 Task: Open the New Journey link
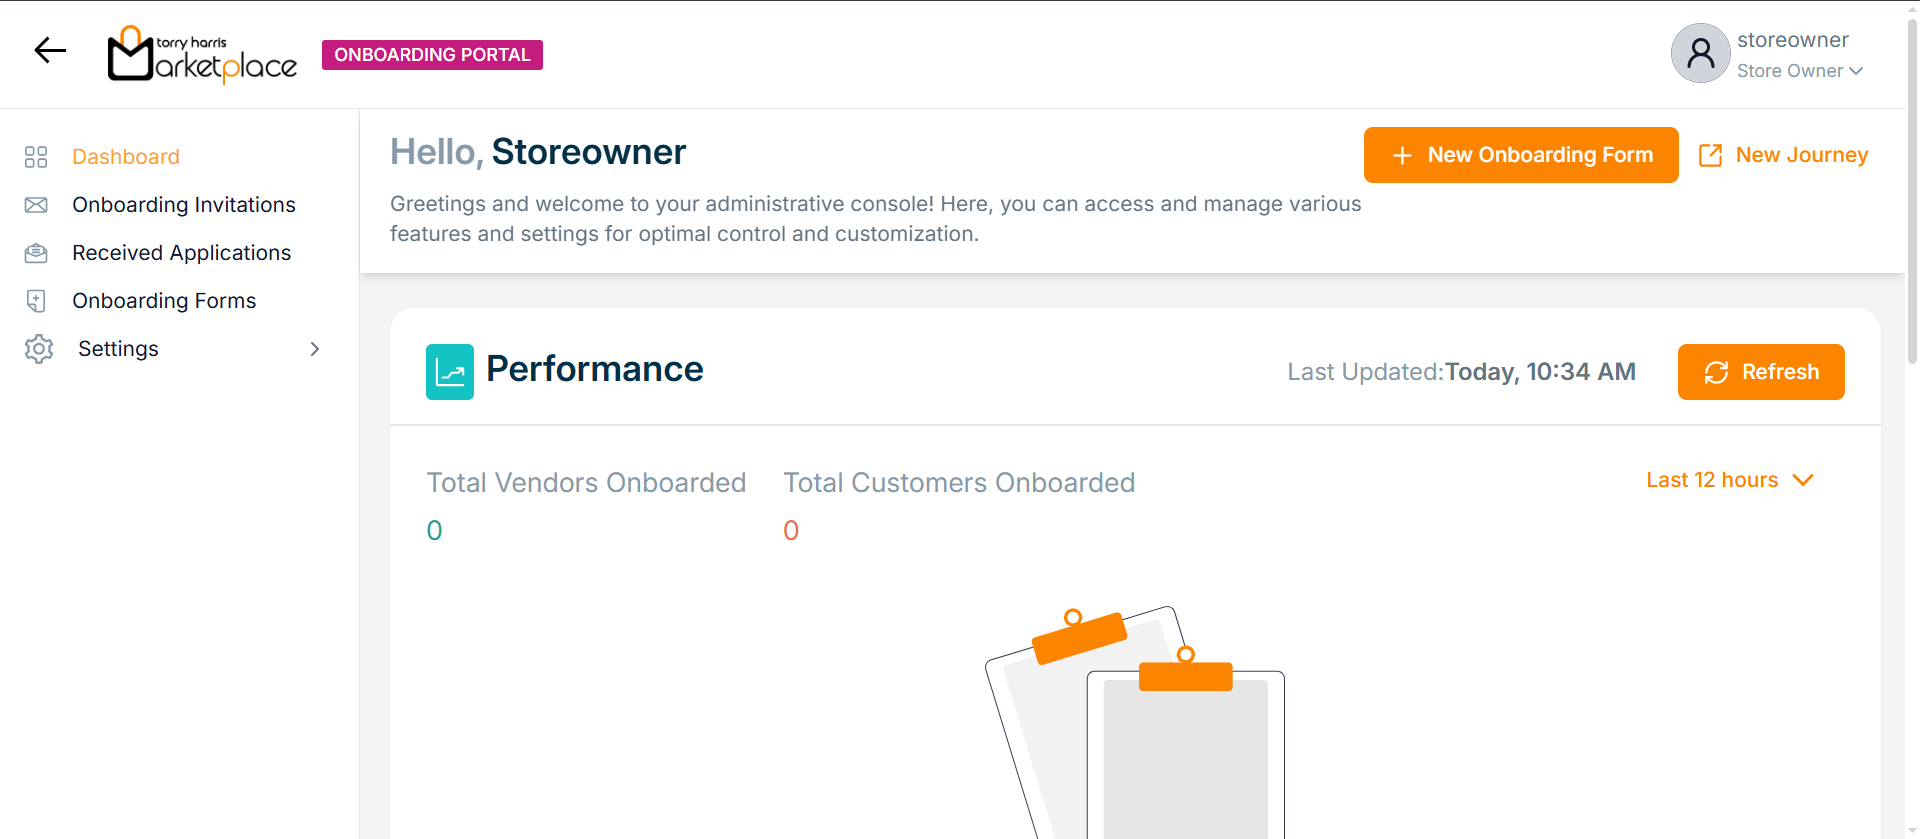pos(1801,155)
